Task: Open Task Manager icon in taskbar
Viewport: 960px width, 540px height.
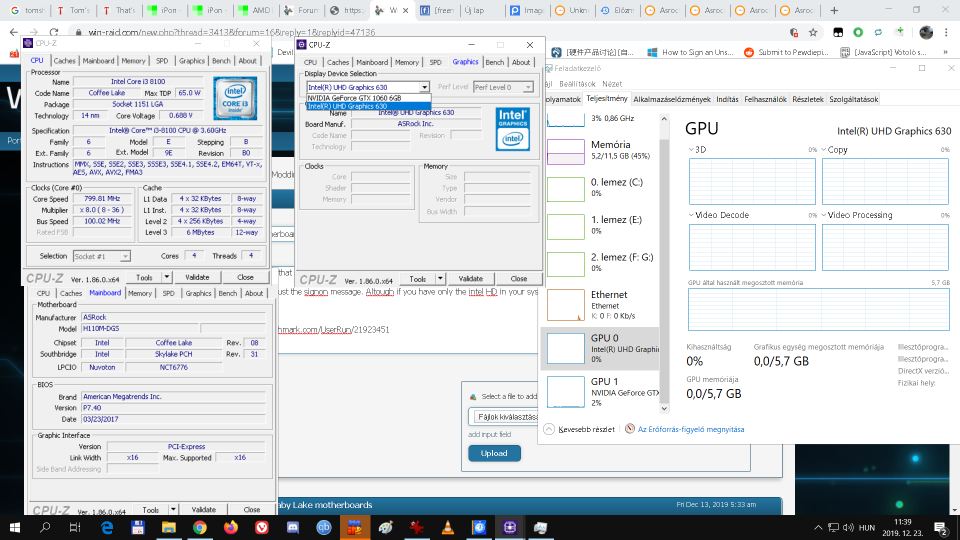Action: 541,527
